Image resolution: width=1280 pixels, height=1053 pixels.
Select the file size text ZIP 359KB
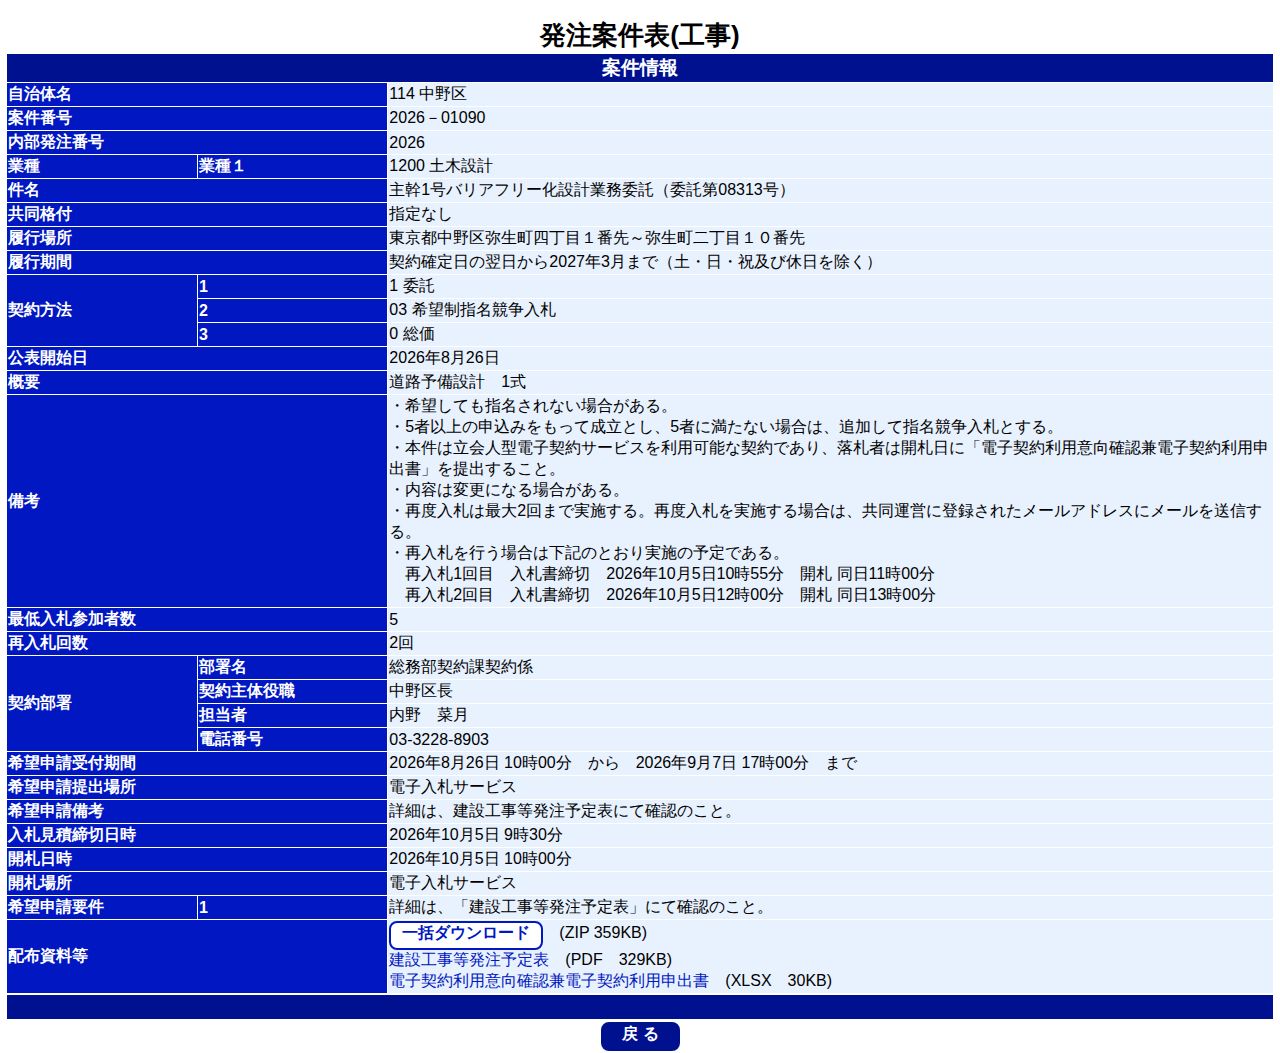[603, 932]
